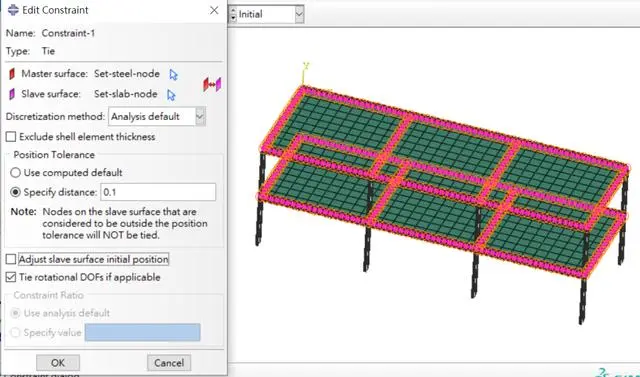Swap master and slave surfaces icon

click(x=212, y=85)
